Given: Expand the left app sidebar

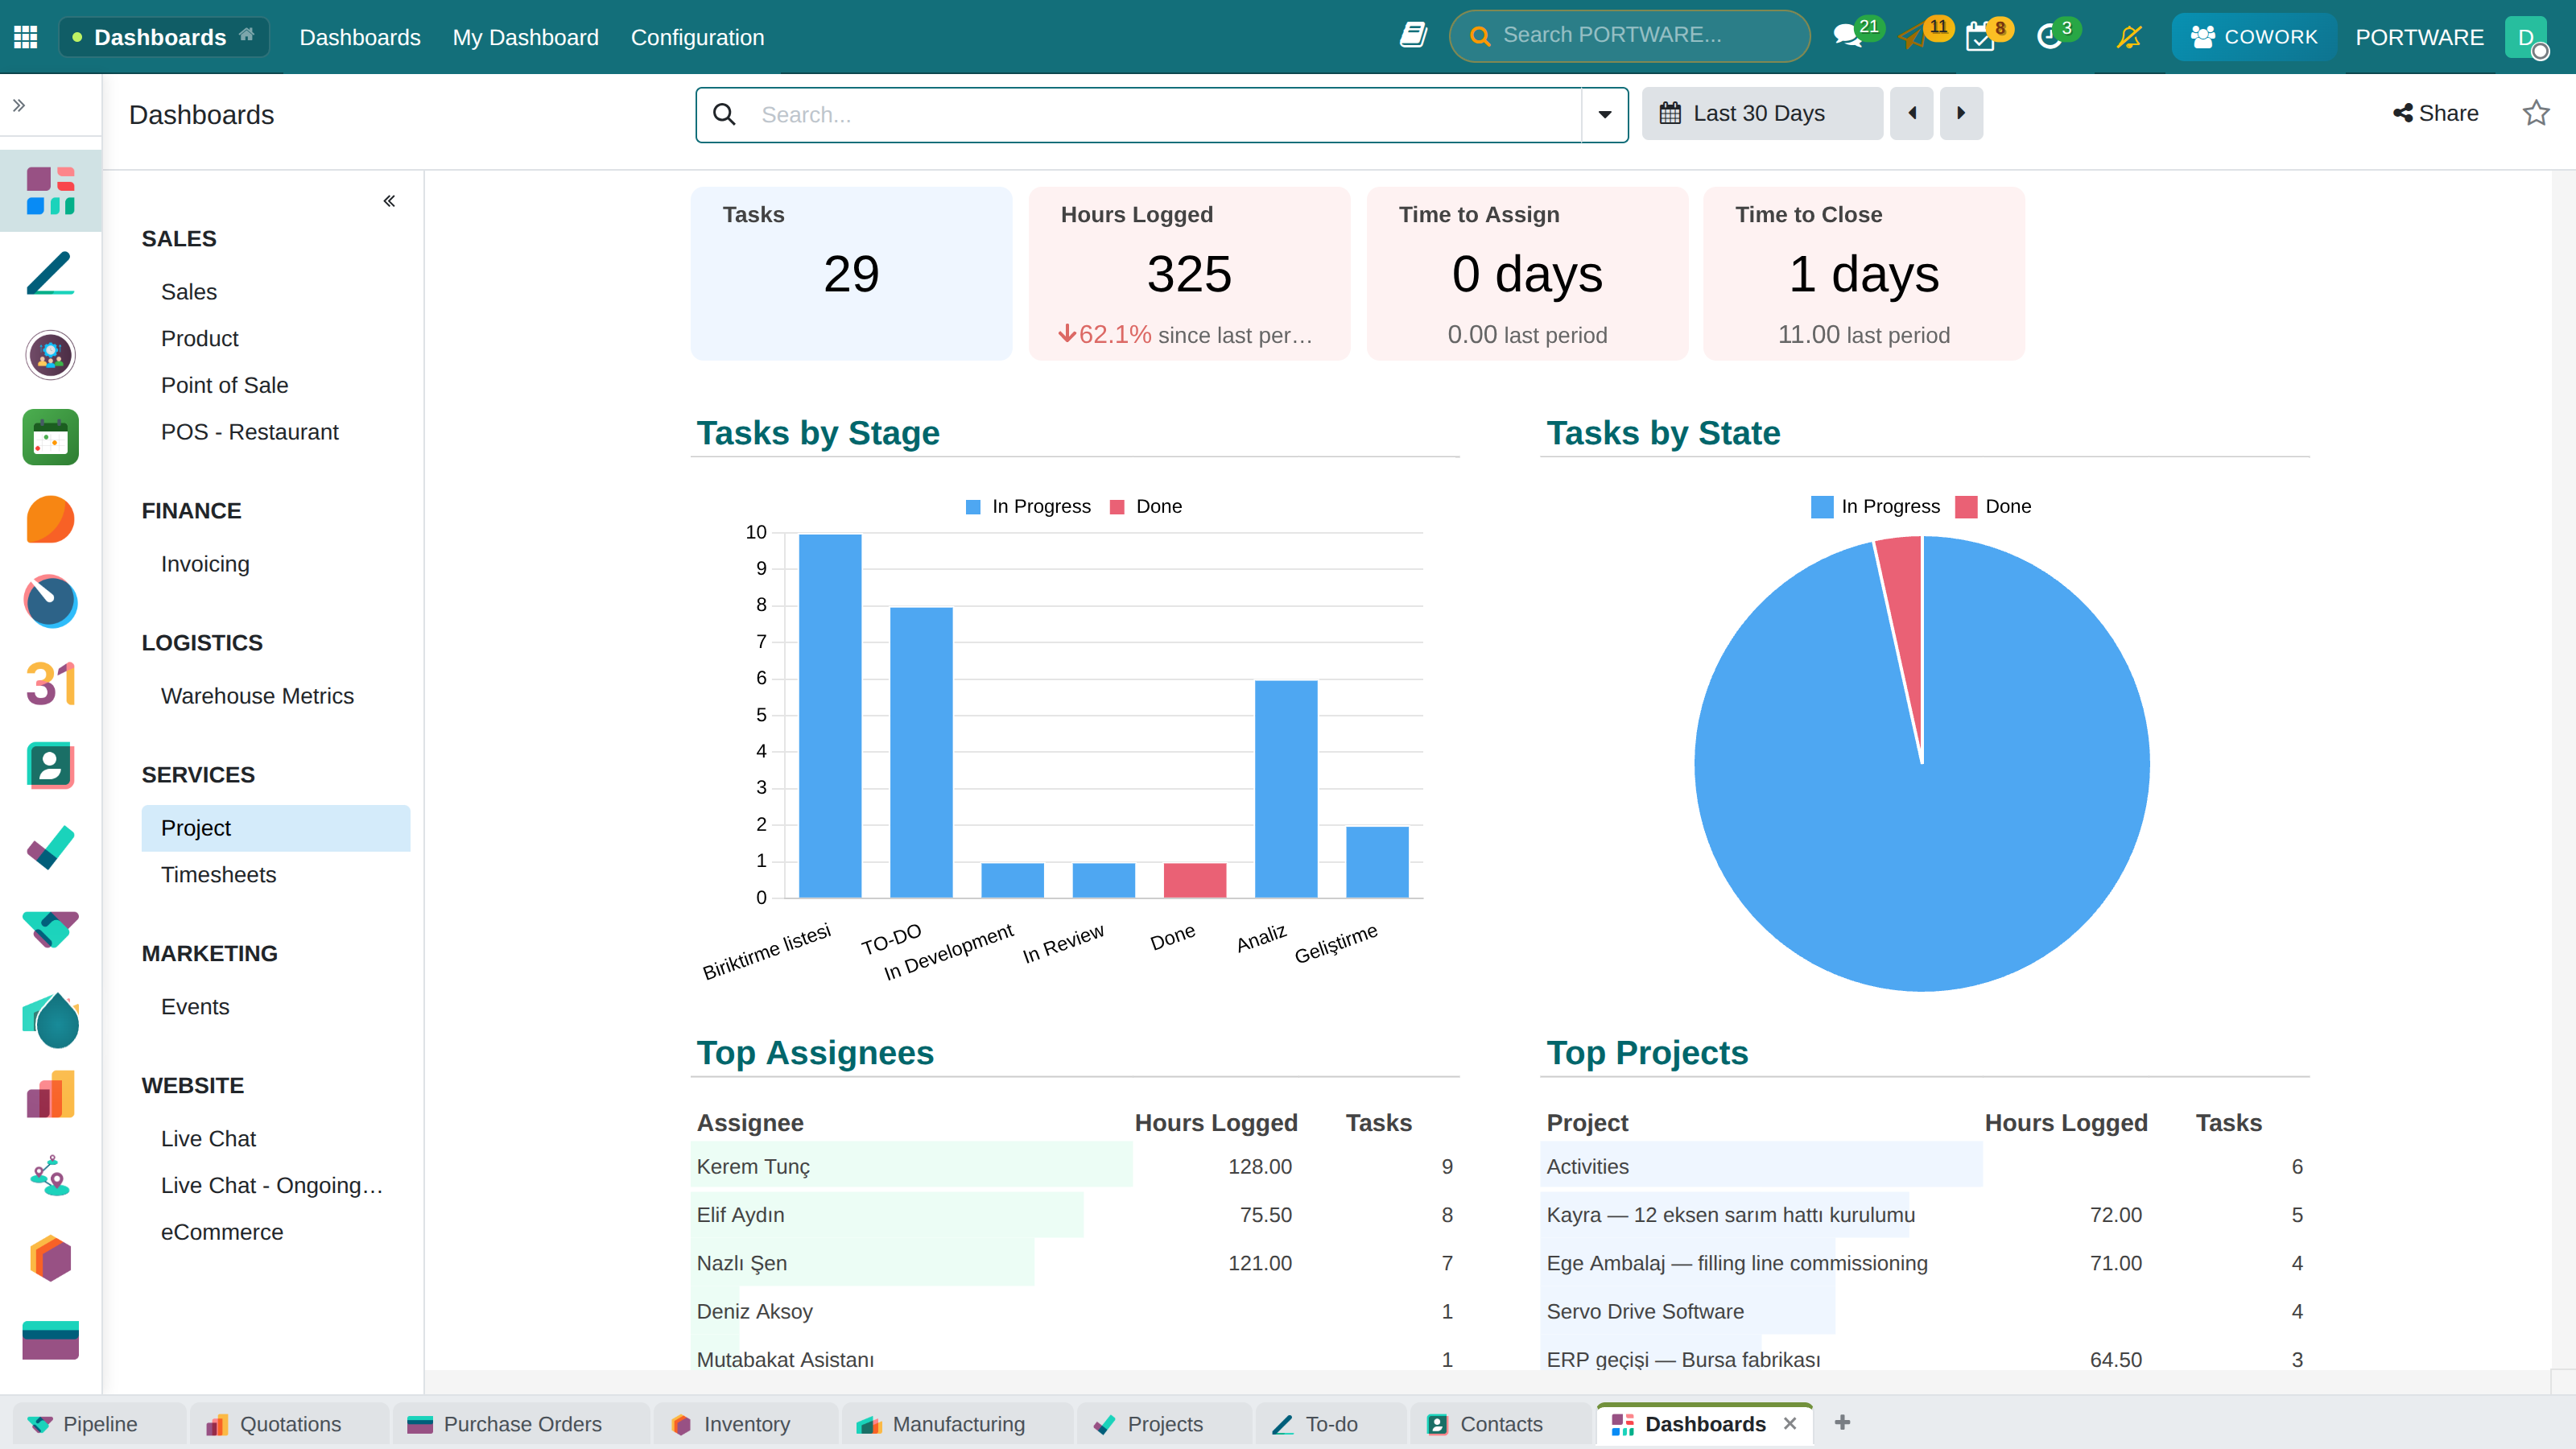Looking at the screenshot, I should tap(19, 105).
